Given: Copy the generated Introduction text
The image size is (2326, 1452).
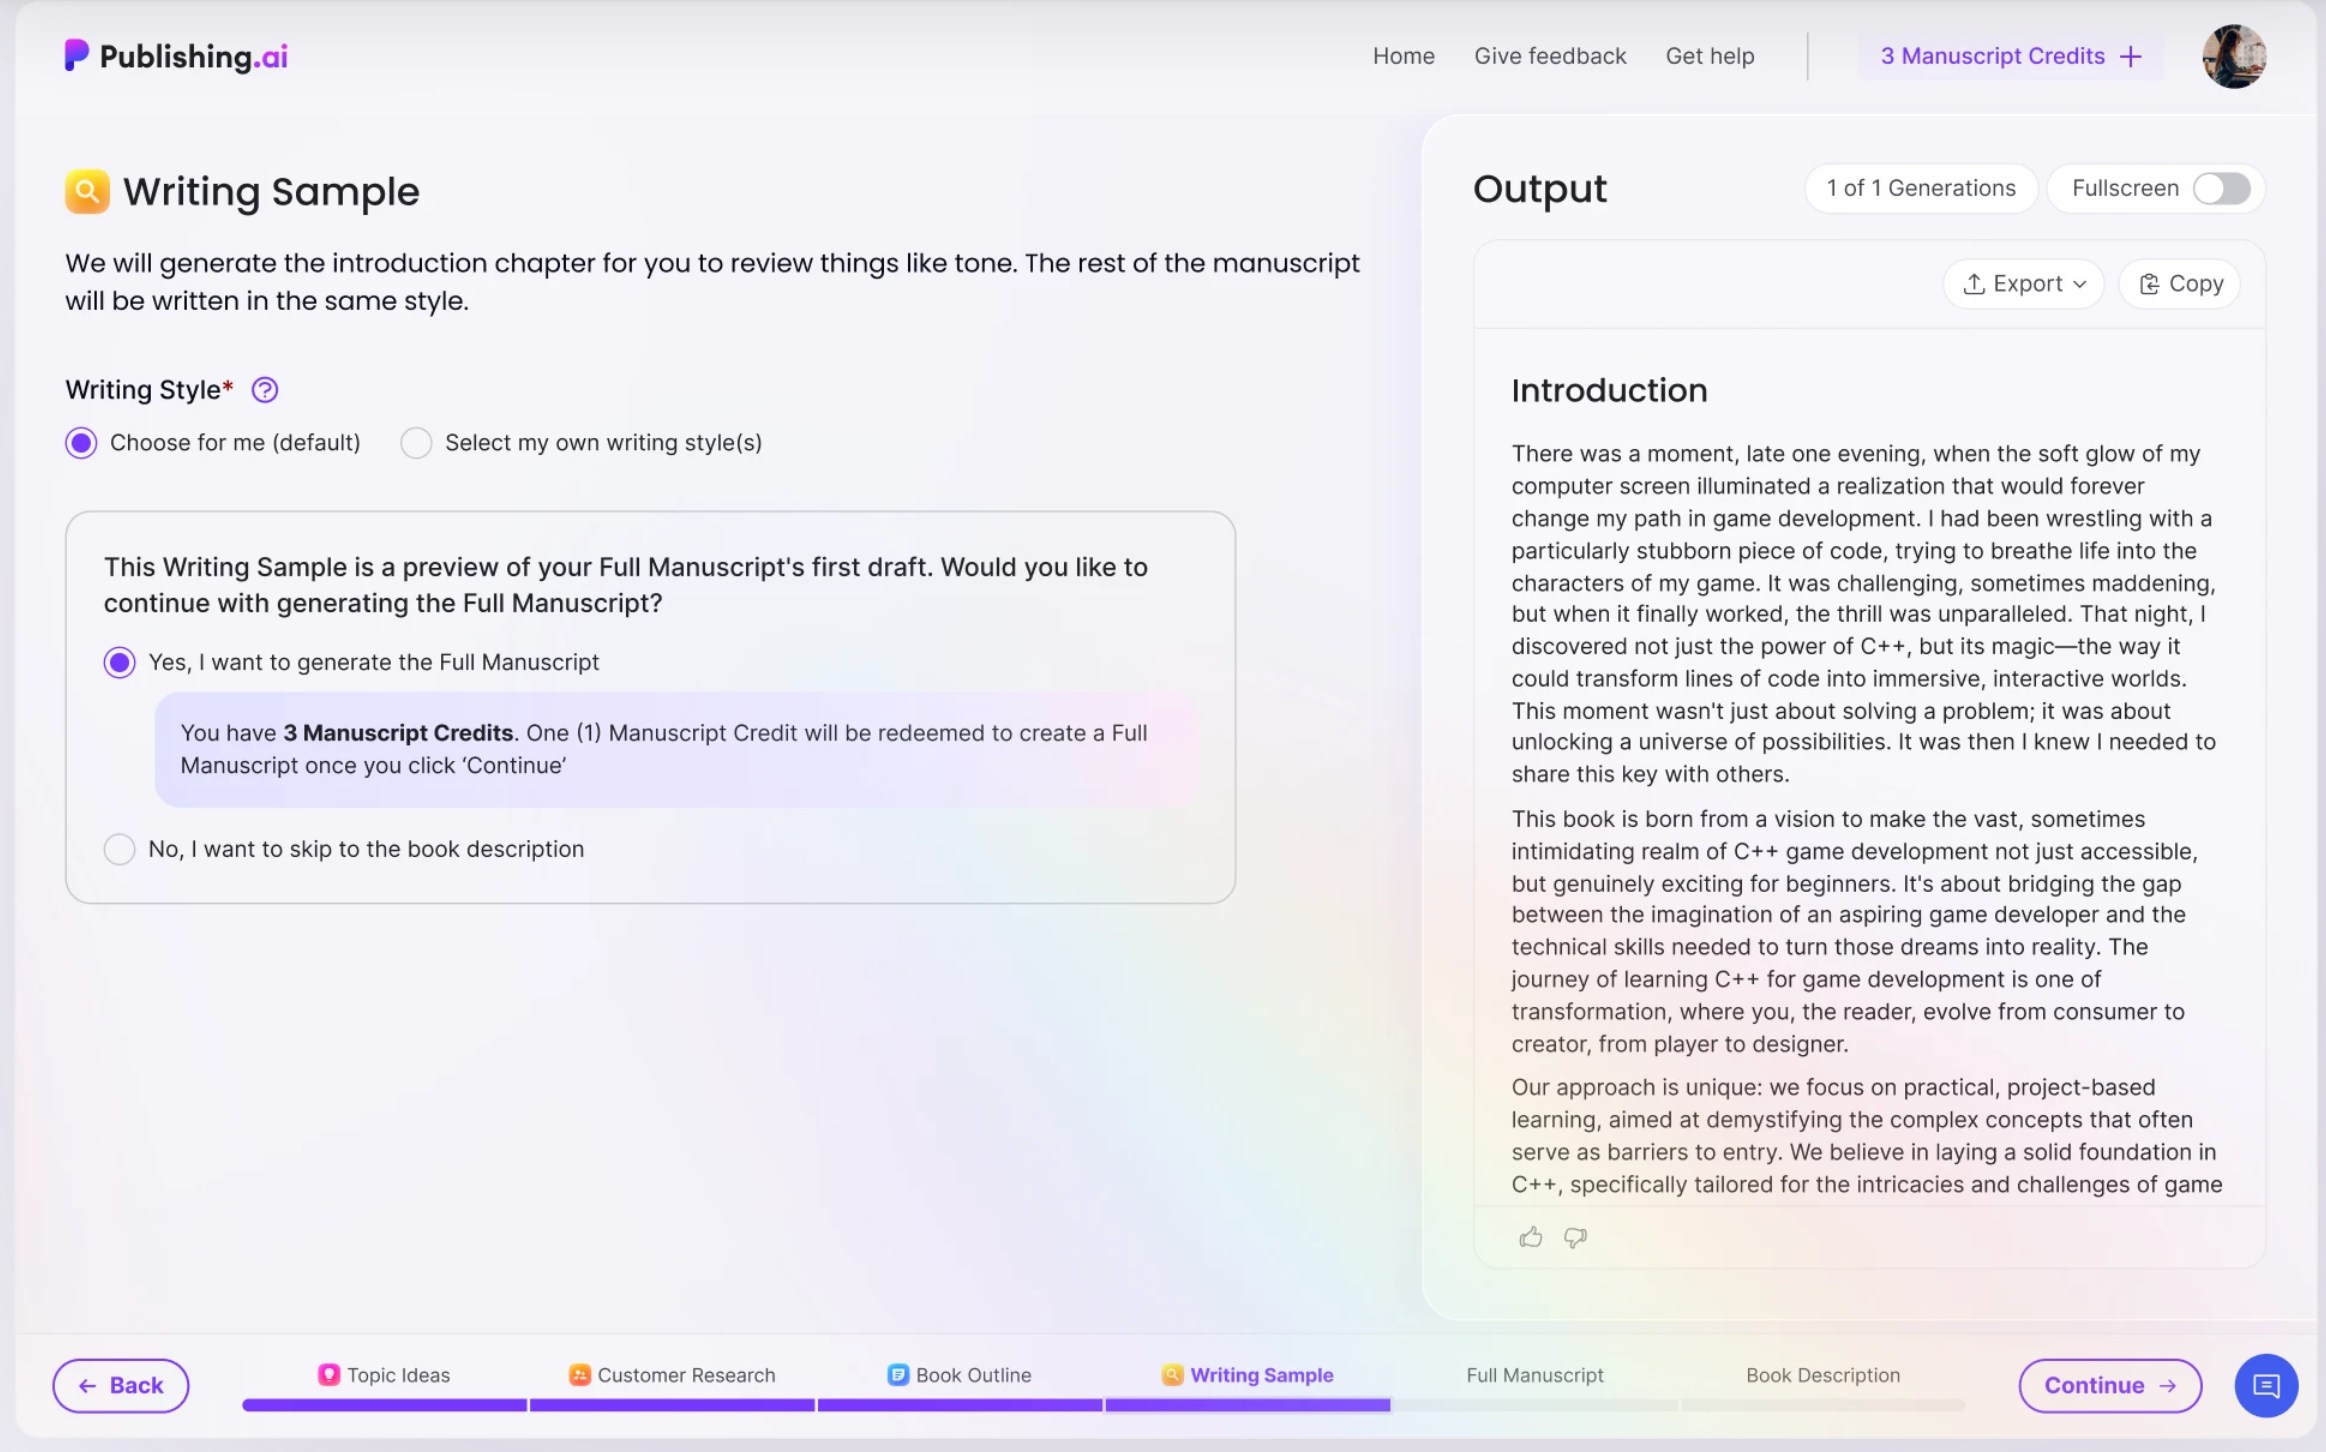Looking at the screenshot, I should pos(2179,283).
